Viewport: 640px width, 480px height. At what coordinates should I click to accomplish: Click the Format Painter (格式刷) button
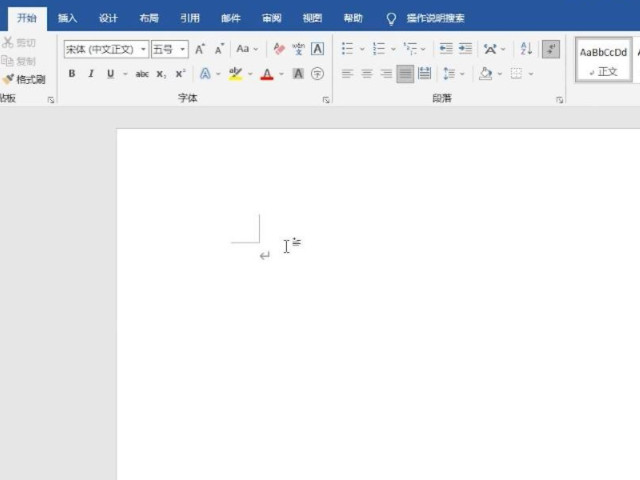point(25,79)
